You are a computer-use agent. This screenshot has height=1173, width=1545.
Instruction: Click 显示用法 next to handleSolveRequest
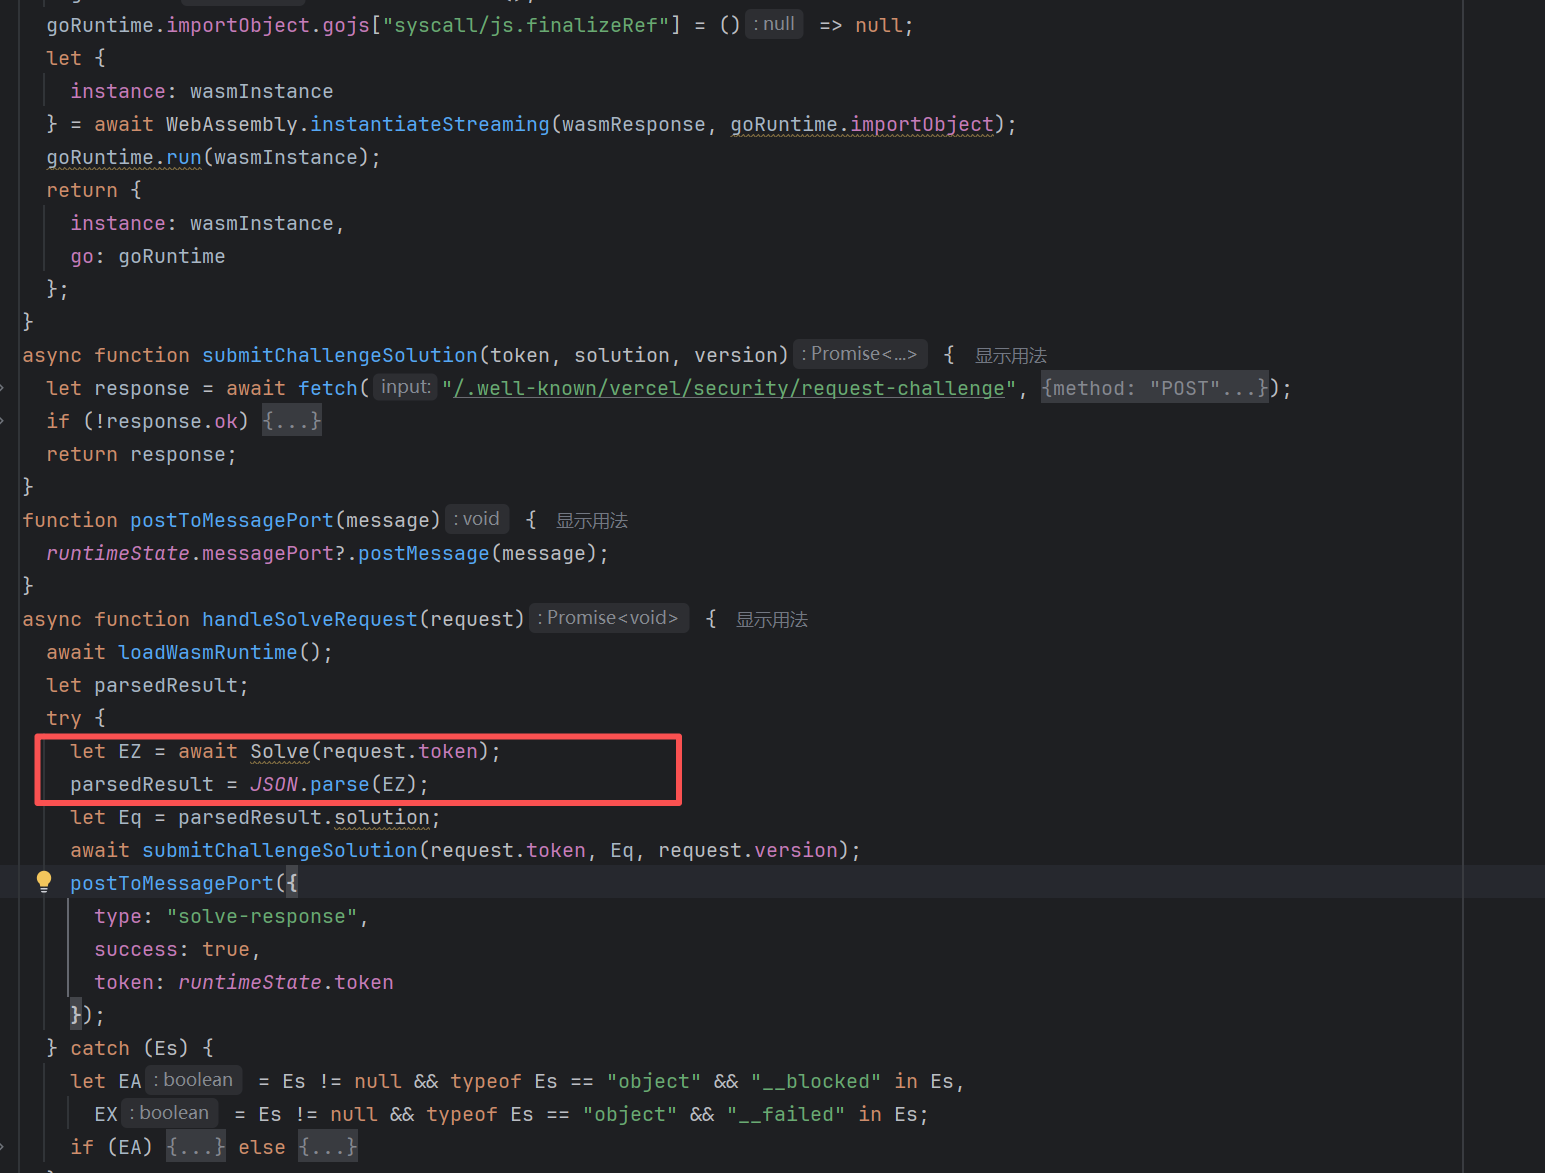coord(771,620)
